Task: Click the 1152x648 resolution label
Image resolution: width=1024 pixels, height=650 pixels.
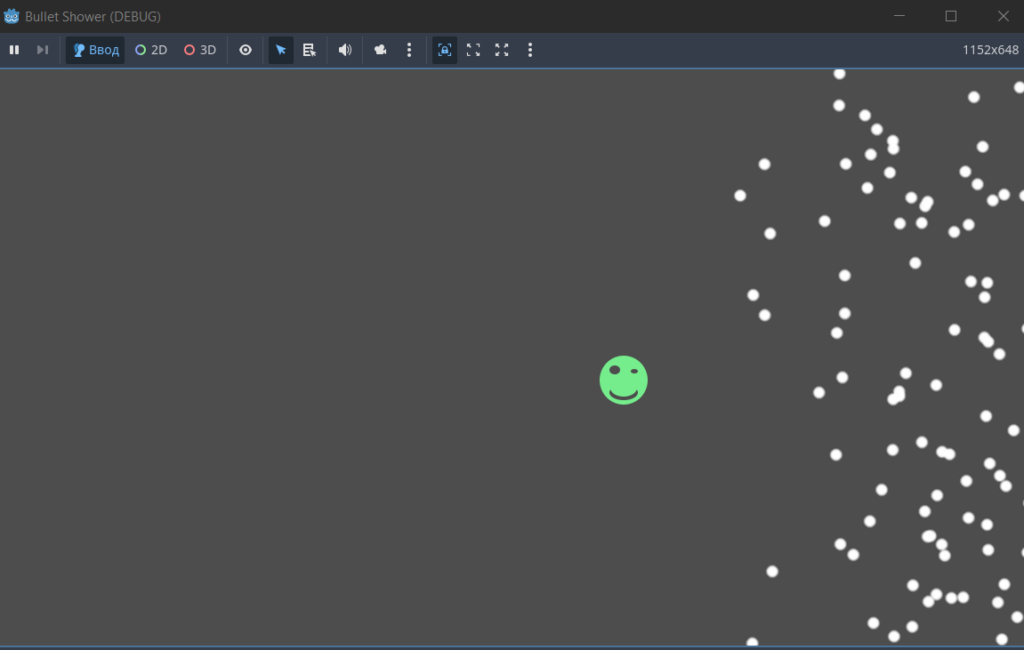Action: (x=990, y=50)
